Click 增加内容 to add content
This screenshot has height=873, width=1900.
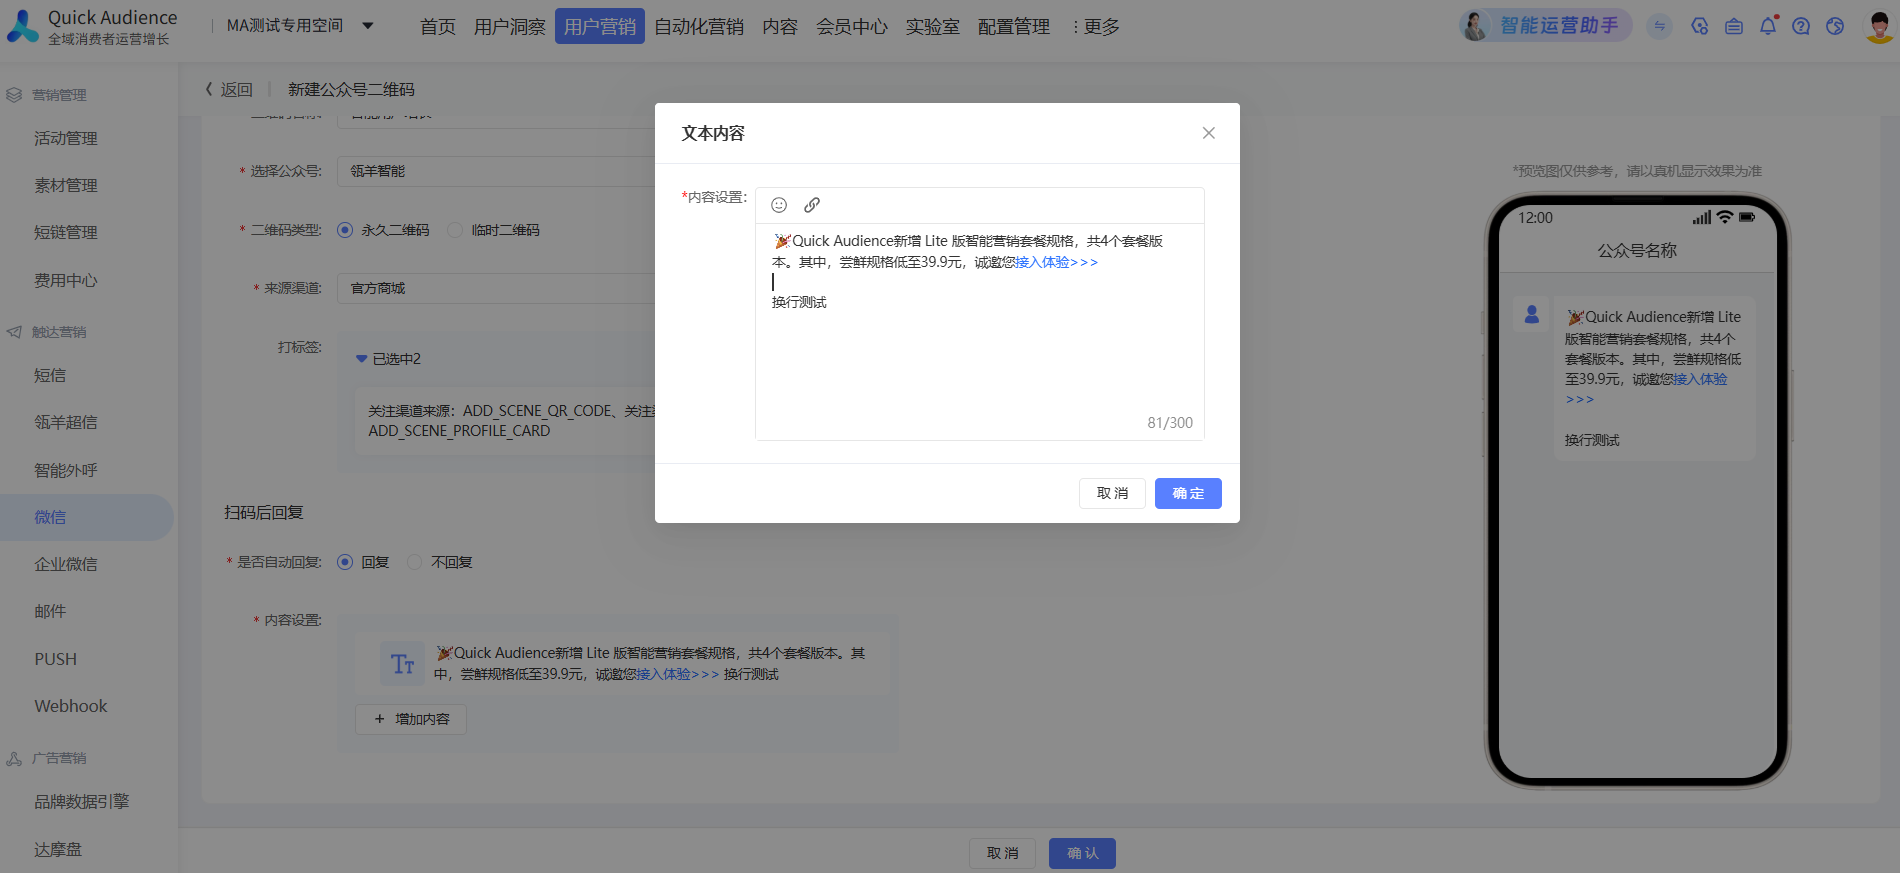click(x=411, y=719)
